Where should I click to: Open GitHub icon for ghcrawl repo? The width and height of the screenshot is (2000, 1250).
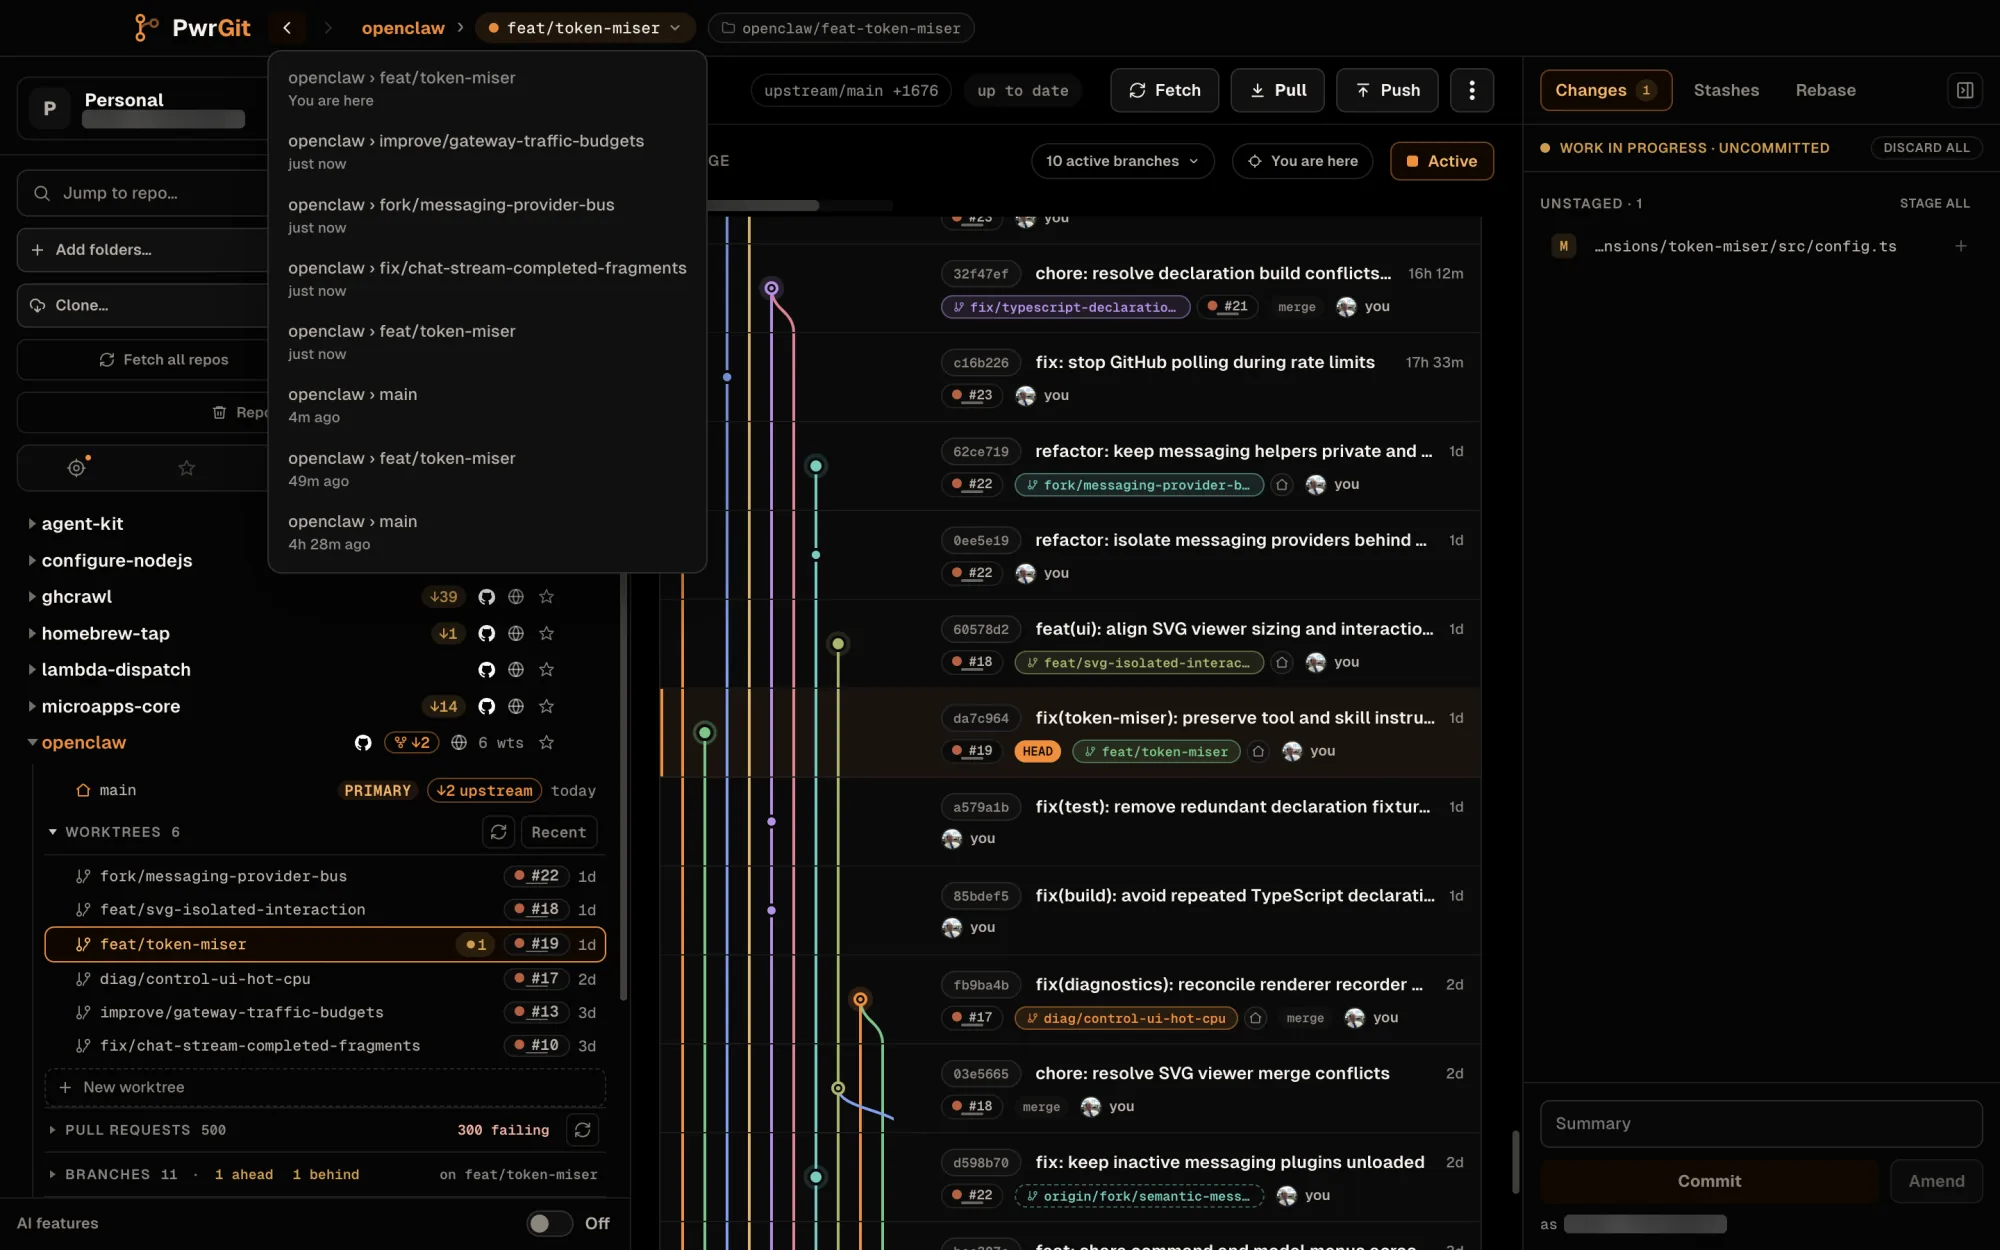point(486,597)
